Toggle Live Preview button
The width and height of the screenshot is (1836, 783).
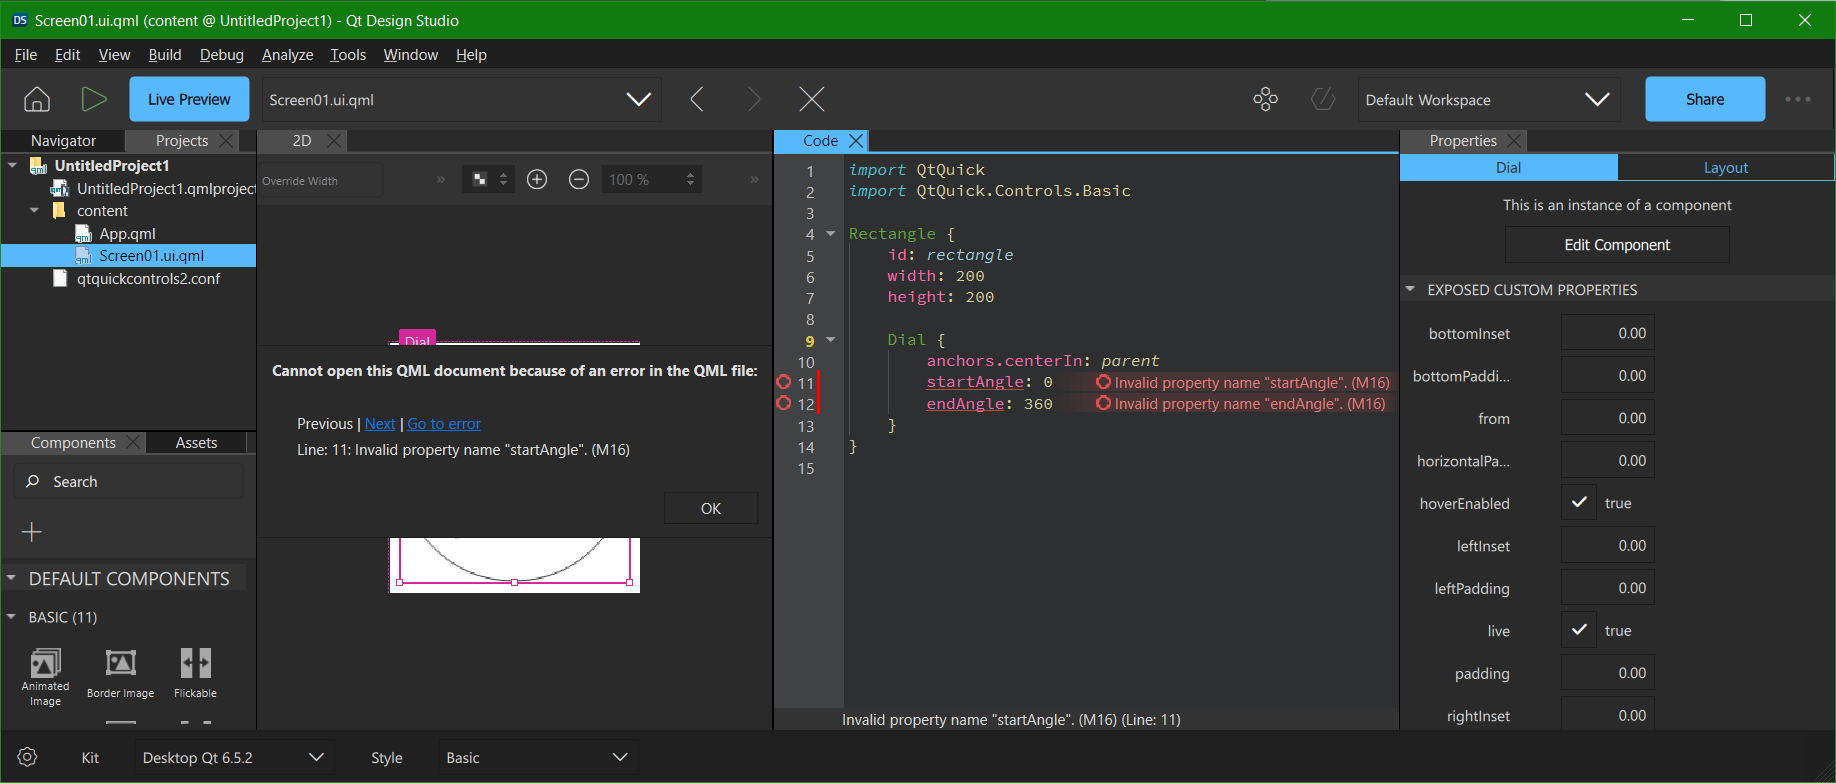pos(189,99)
